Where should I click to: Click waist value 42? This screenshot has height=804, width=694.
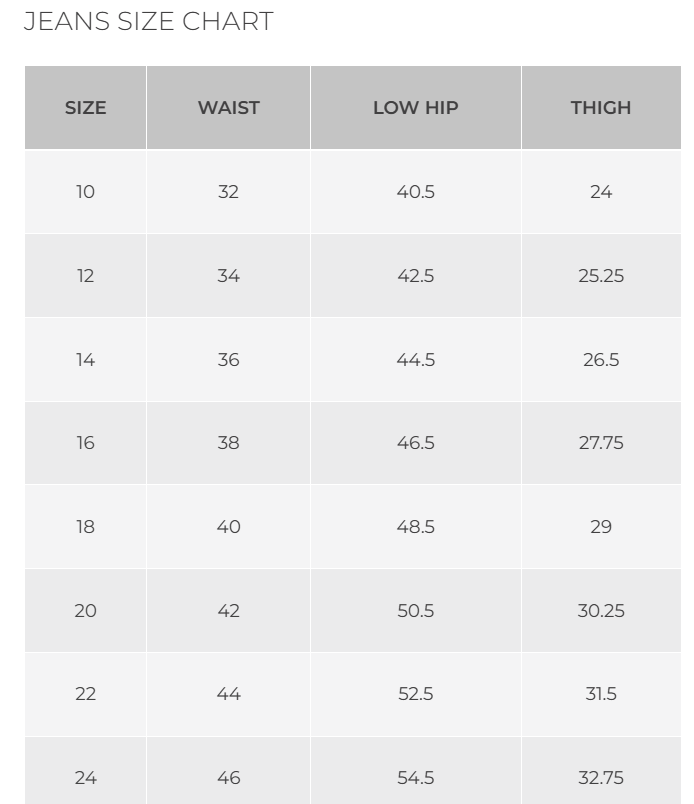tap(228, 611)
